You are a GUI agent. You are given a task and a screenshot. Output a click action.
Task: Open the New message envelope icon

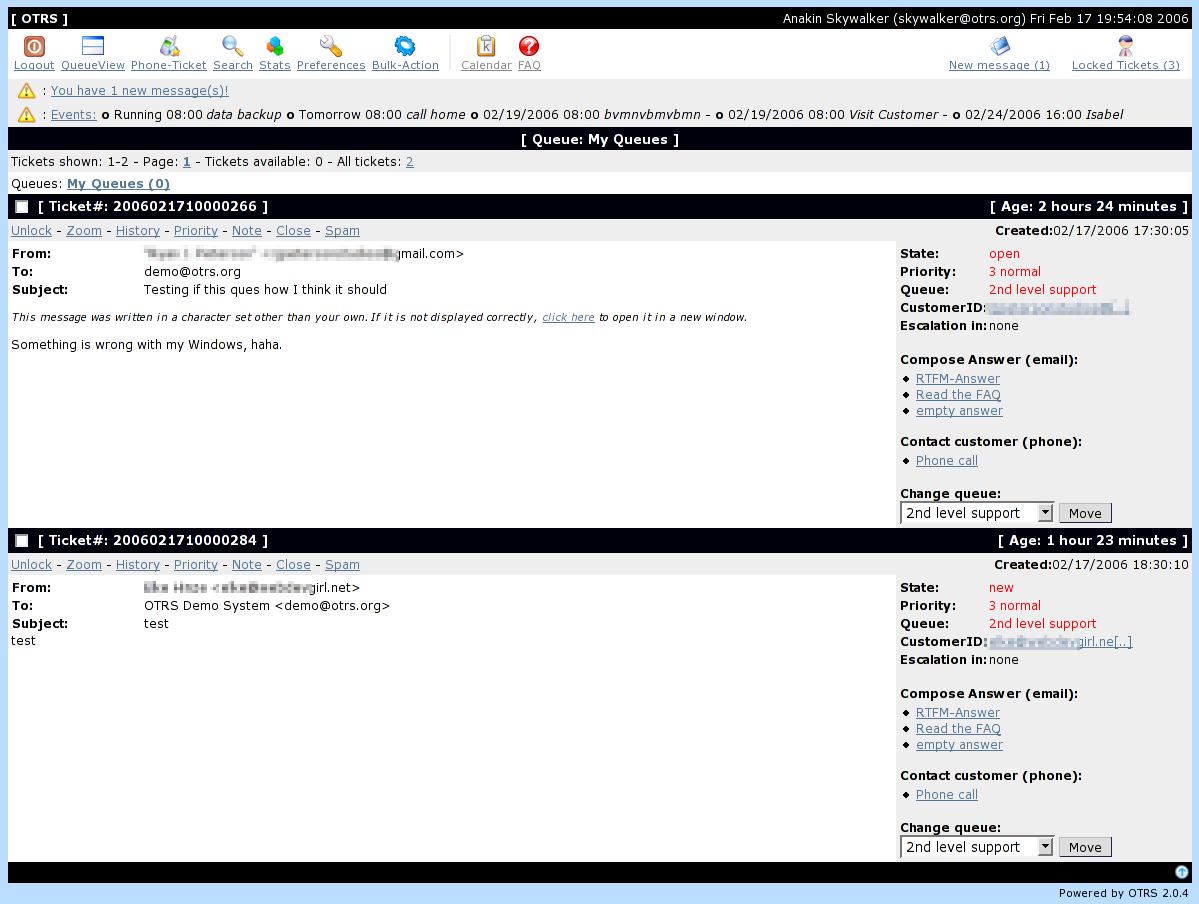tap(999, 46)
